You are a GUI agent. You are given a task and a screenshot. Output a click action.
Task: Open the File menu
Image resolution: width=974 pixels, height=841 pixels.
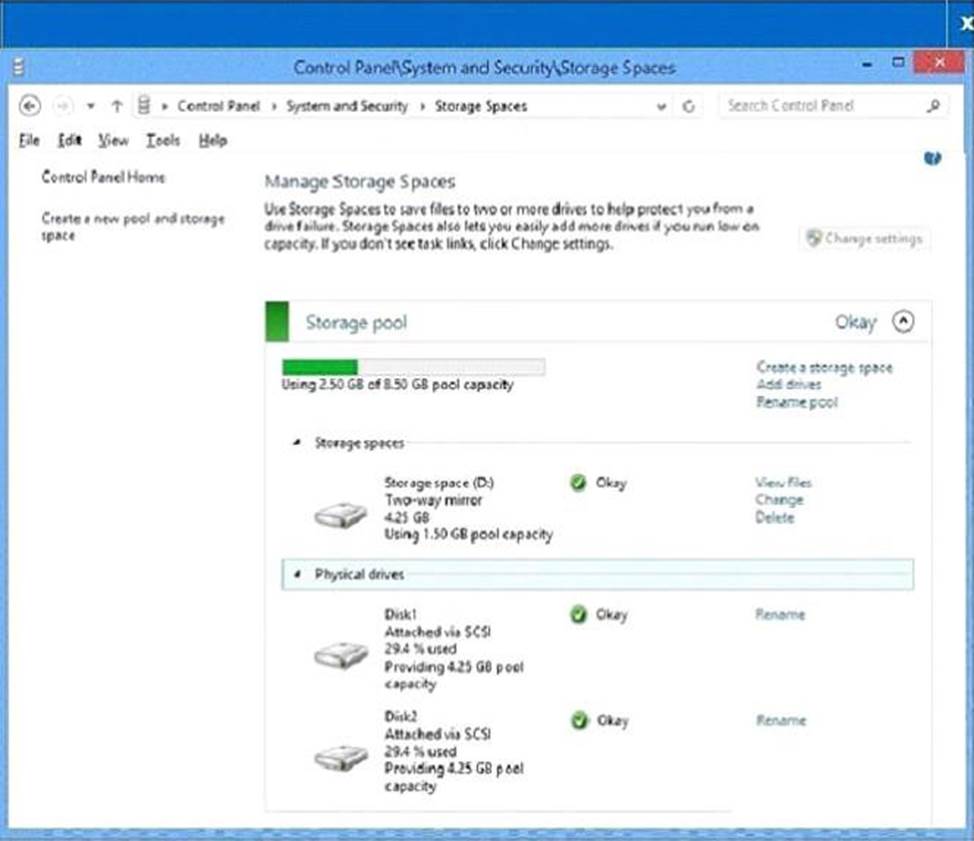click(29, 141)
